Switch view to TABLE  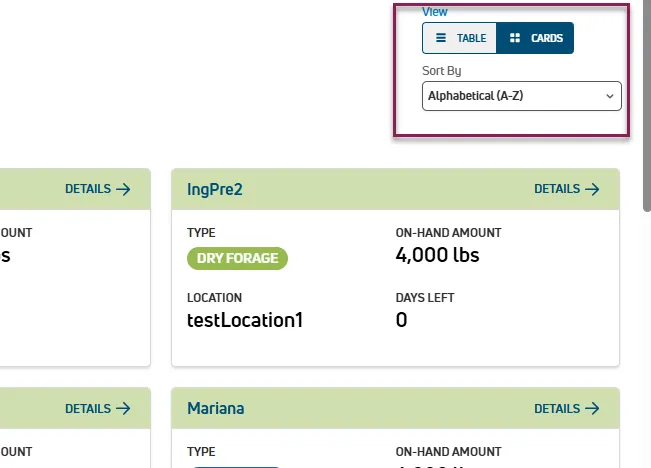coord(459,38)
